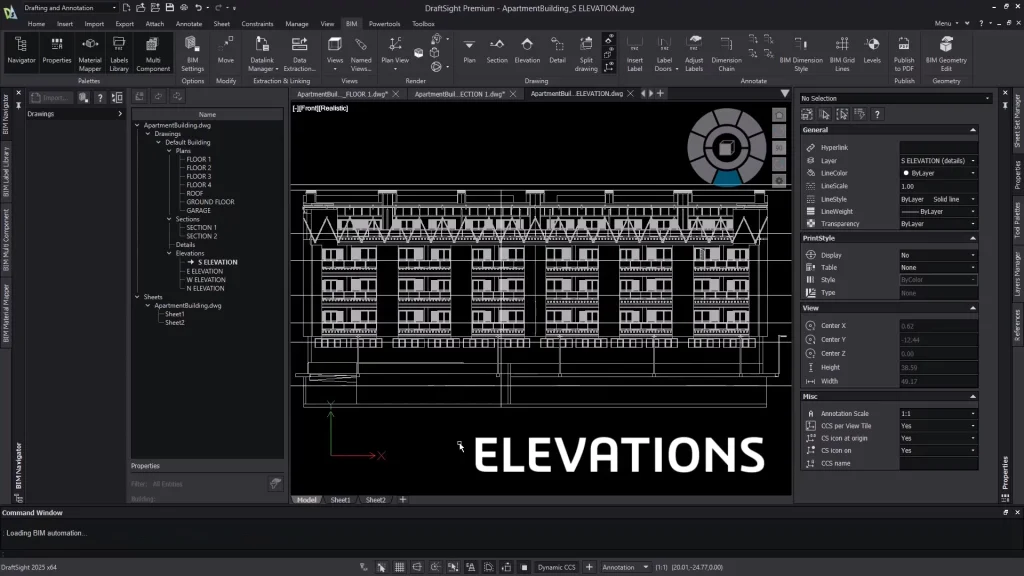Switch to the Sheet1 layout tab
The width and height of the screenshot is (1024, 576).
tap(340, 500)
